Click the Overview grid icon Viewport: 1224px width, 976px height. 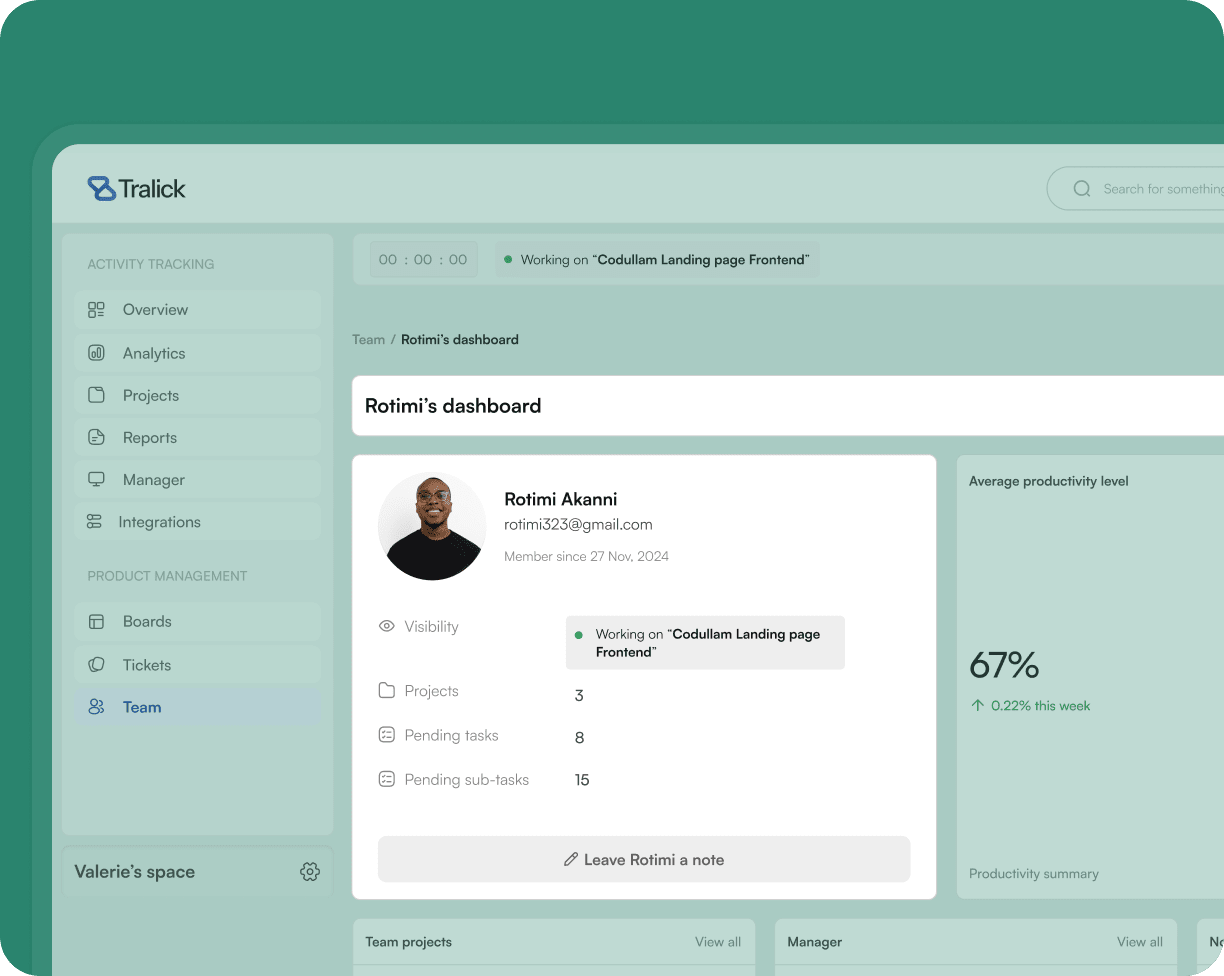tap(96, 310)
